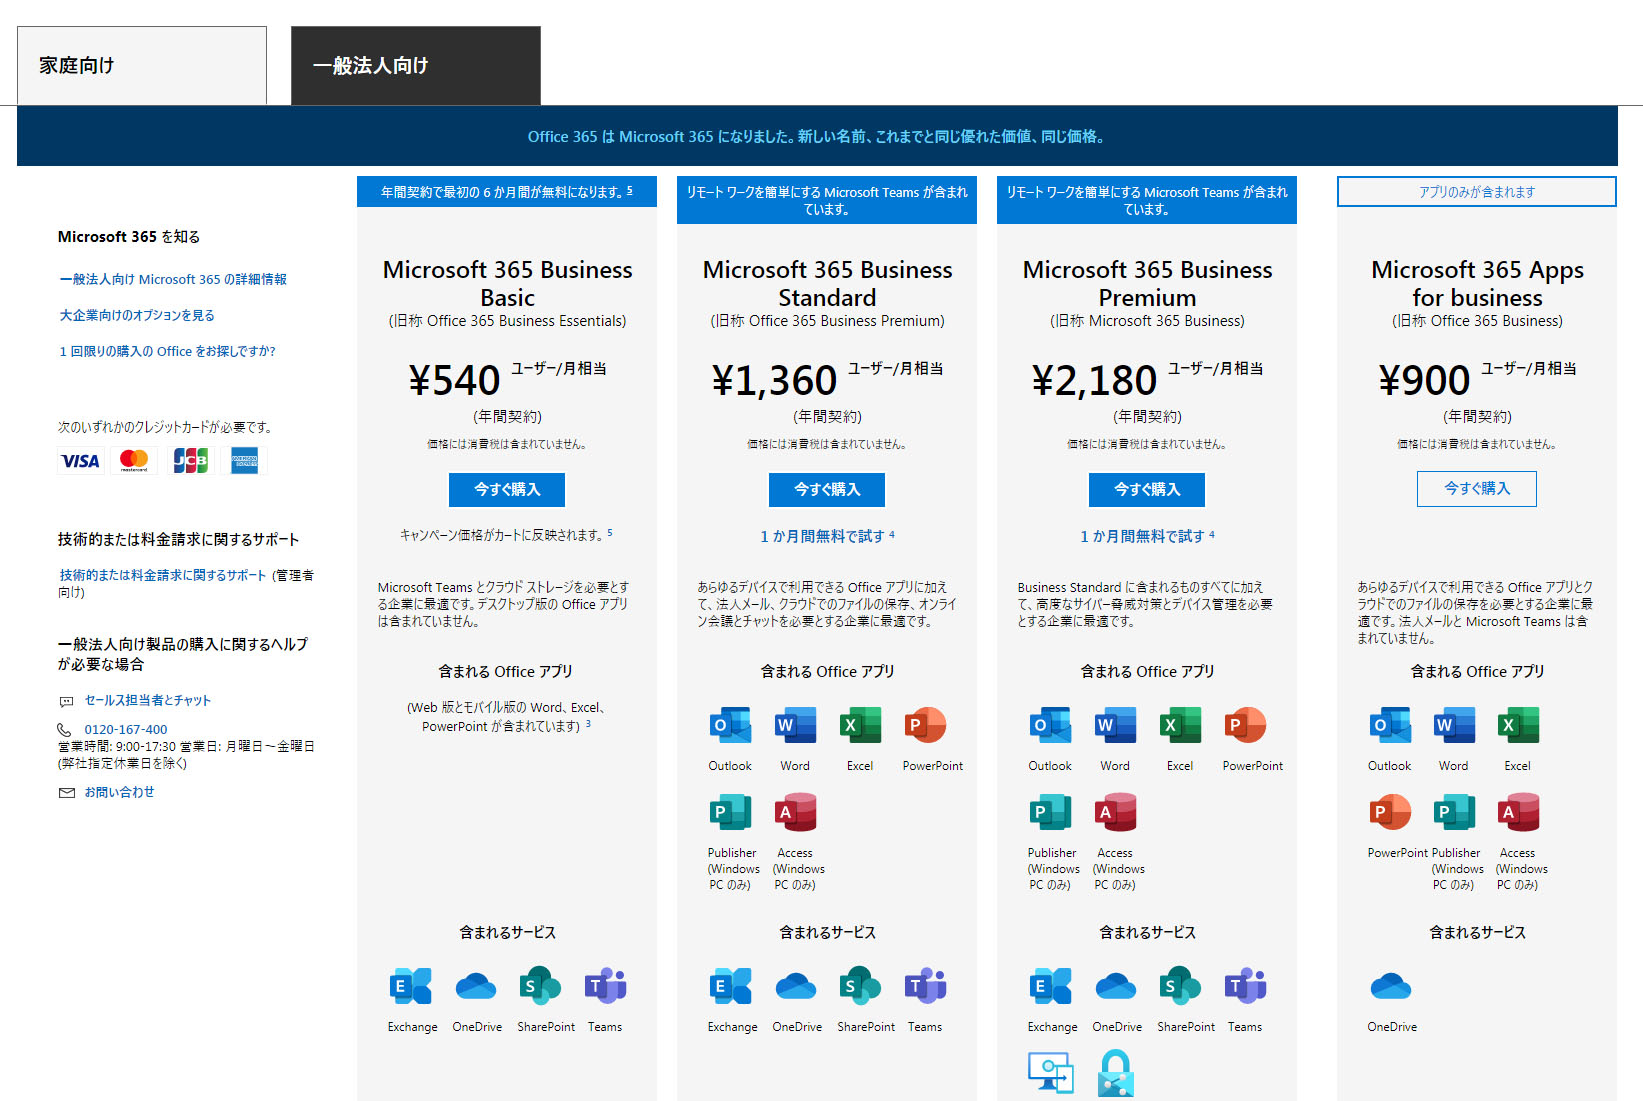Click Outlook icon in Business Premium
Screen dimensions: 1643x1101
[1050, 725]
